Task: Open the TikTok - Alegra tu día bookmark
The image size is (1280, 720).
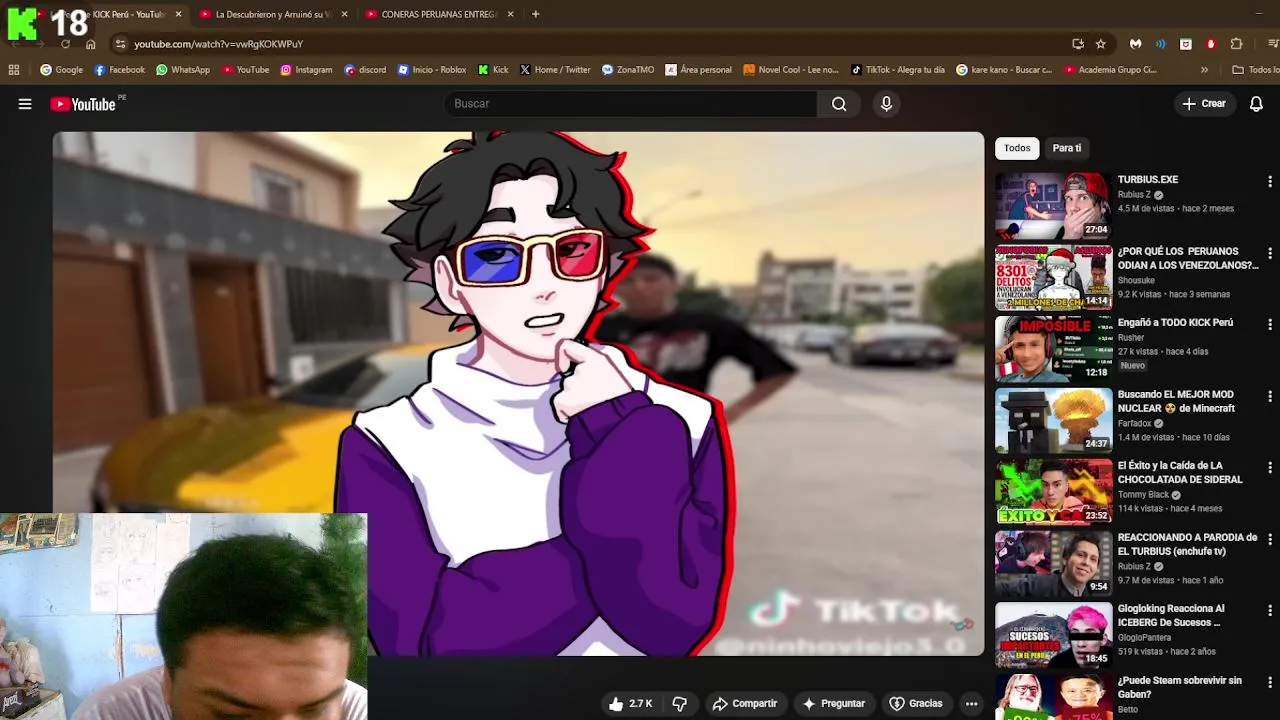Action: pyautogui.click(x=898, y=70)
